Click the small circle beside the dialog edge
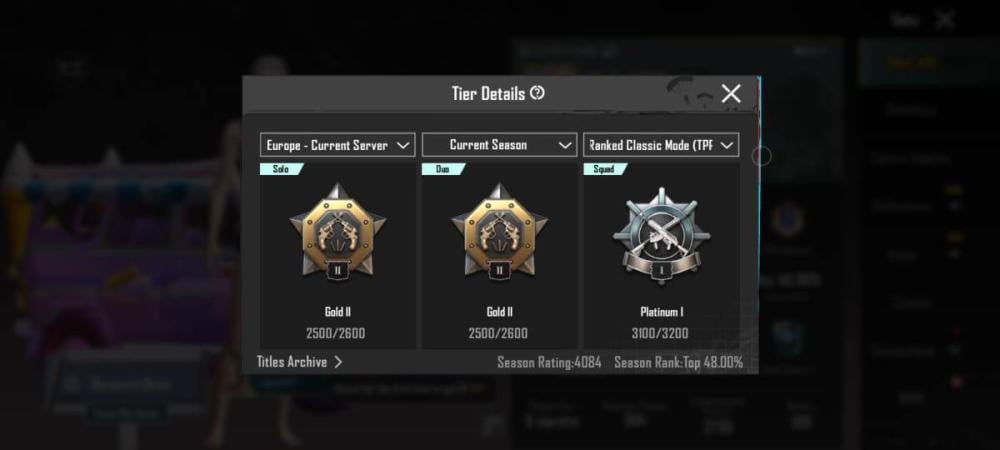This screenshot has height=450, width=1000. [761, 156]
